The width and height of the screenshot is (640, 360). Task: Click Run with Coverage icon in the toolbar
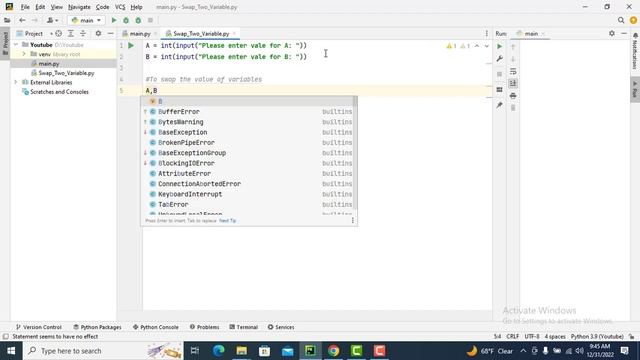coord(138,20)
